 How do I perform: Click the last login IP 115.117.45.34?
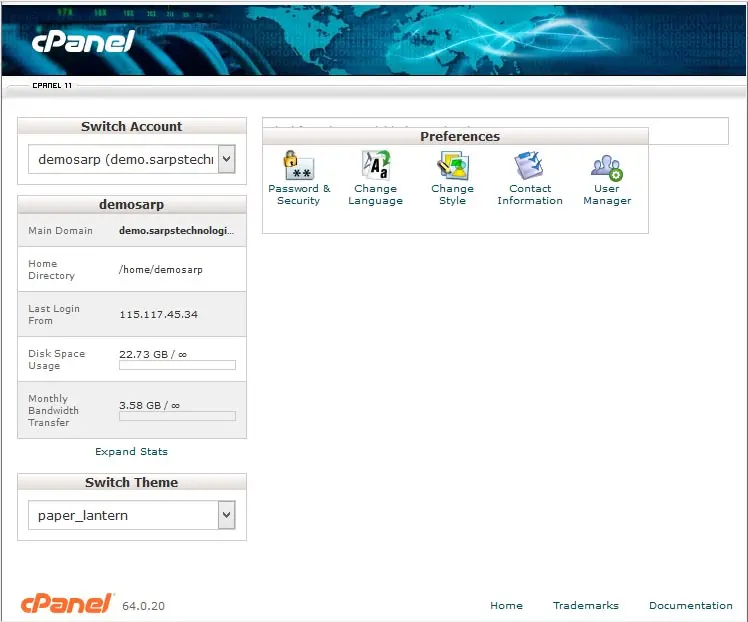158,314
